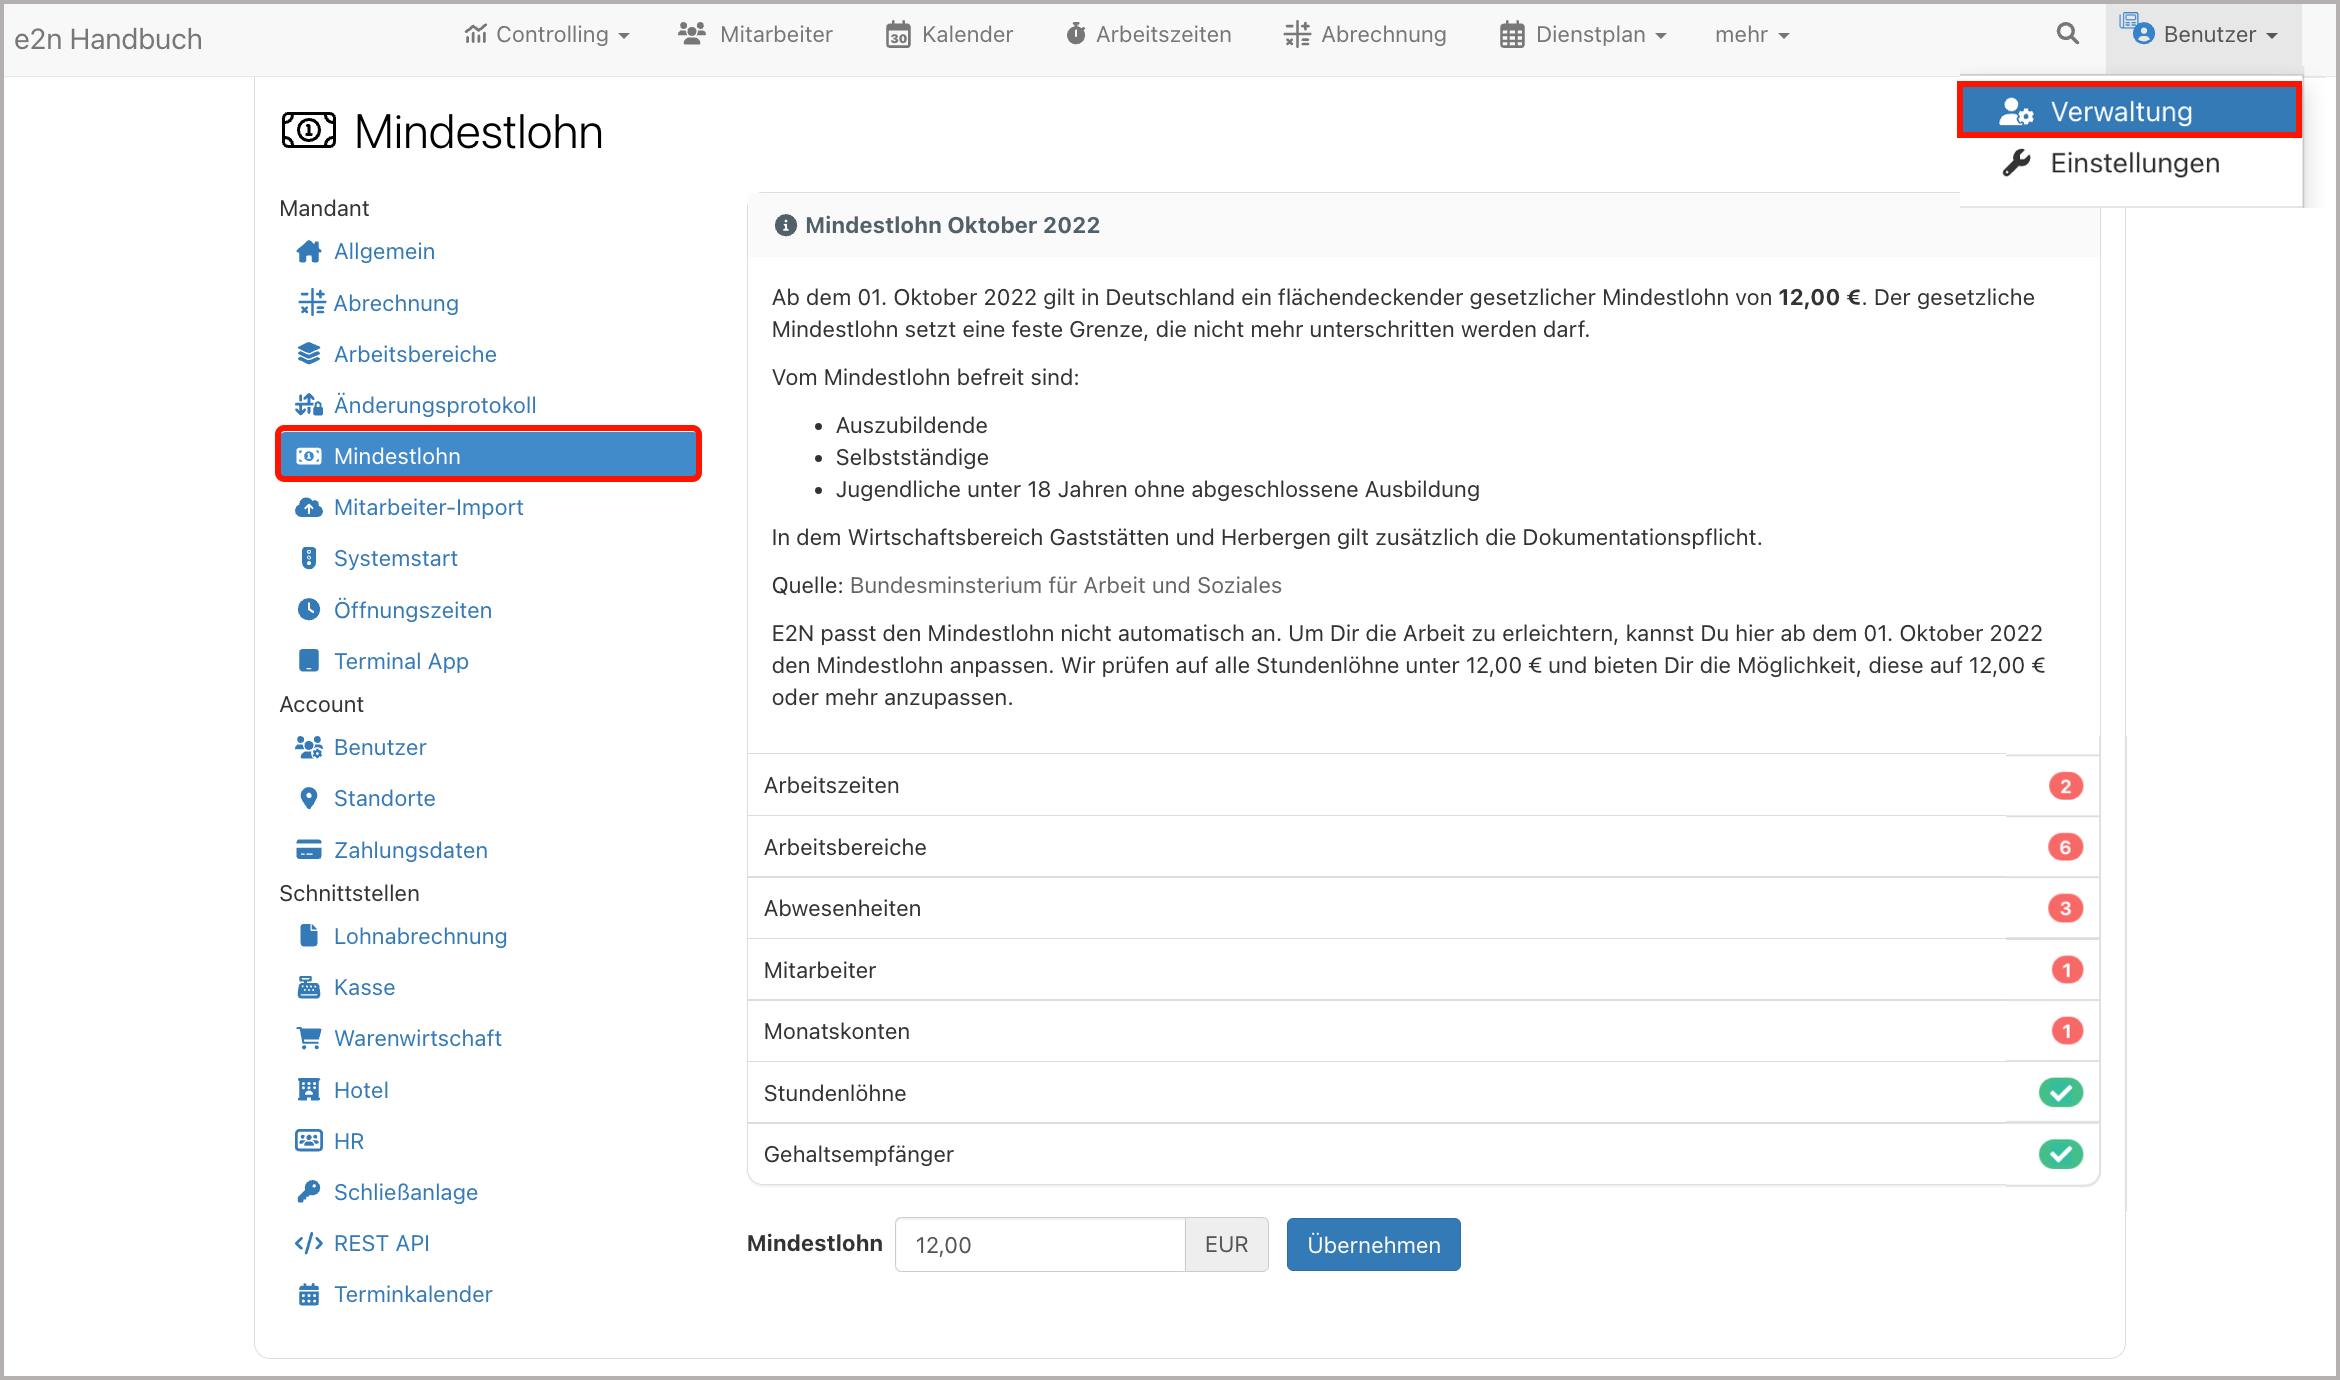The width and height of the screenshot is (2340, 1380).
Task: Toggle the Stundenlöhne green checkmark
Action: [2061, 1092]
